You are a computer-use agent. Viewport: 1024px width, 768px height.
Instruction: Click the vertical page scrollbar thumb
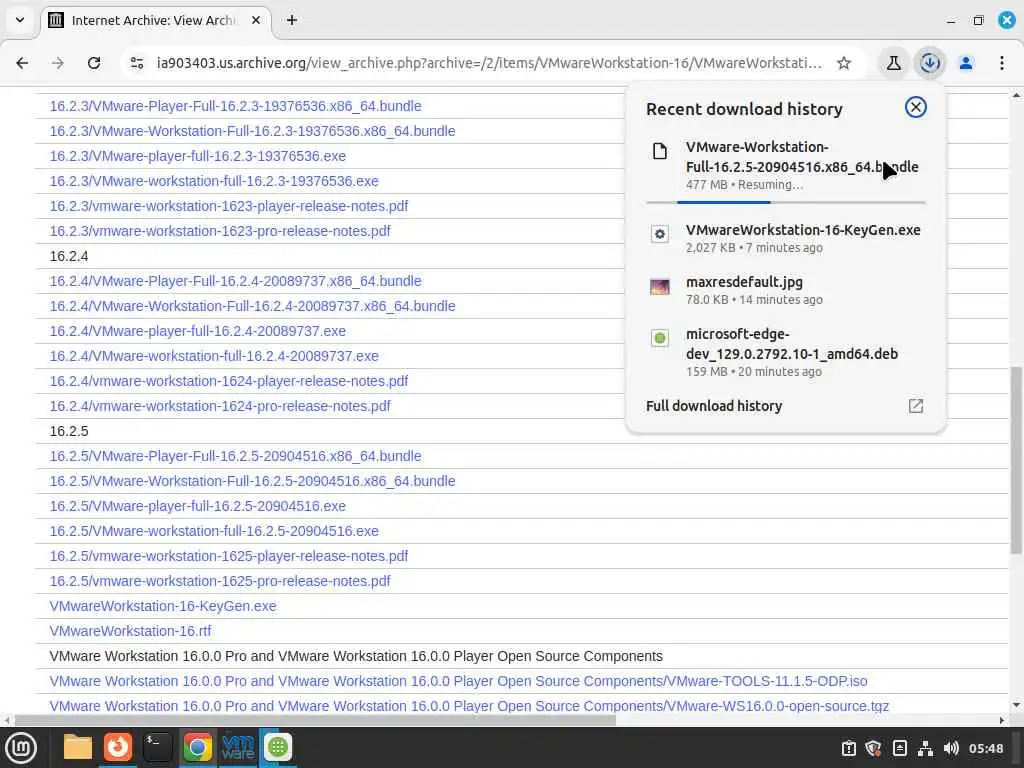pos(1016,460)
